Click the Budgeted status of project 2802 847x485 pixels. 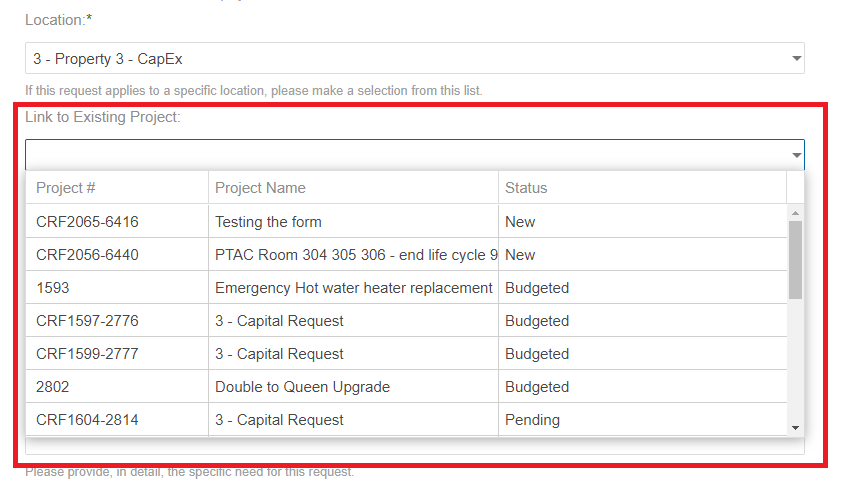point(537,387)
